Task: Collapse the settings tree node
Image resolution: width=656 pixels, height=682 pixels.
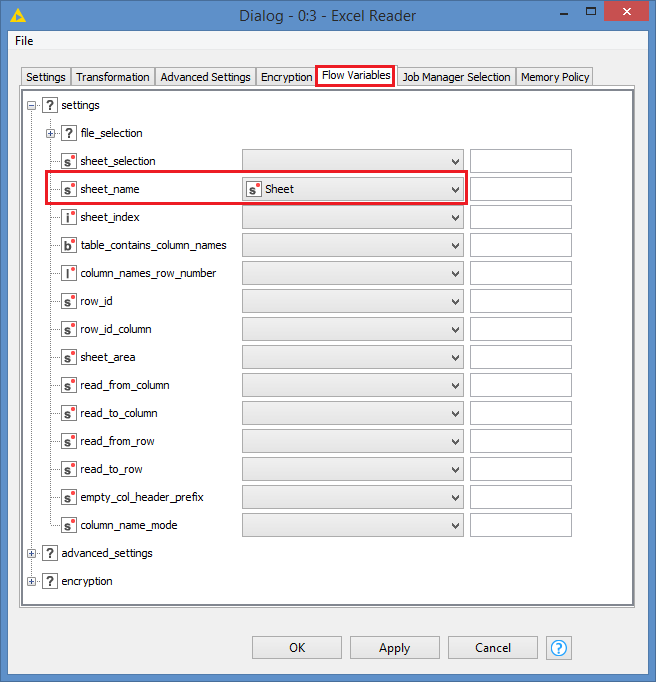Action: click(x=31, y=105)
